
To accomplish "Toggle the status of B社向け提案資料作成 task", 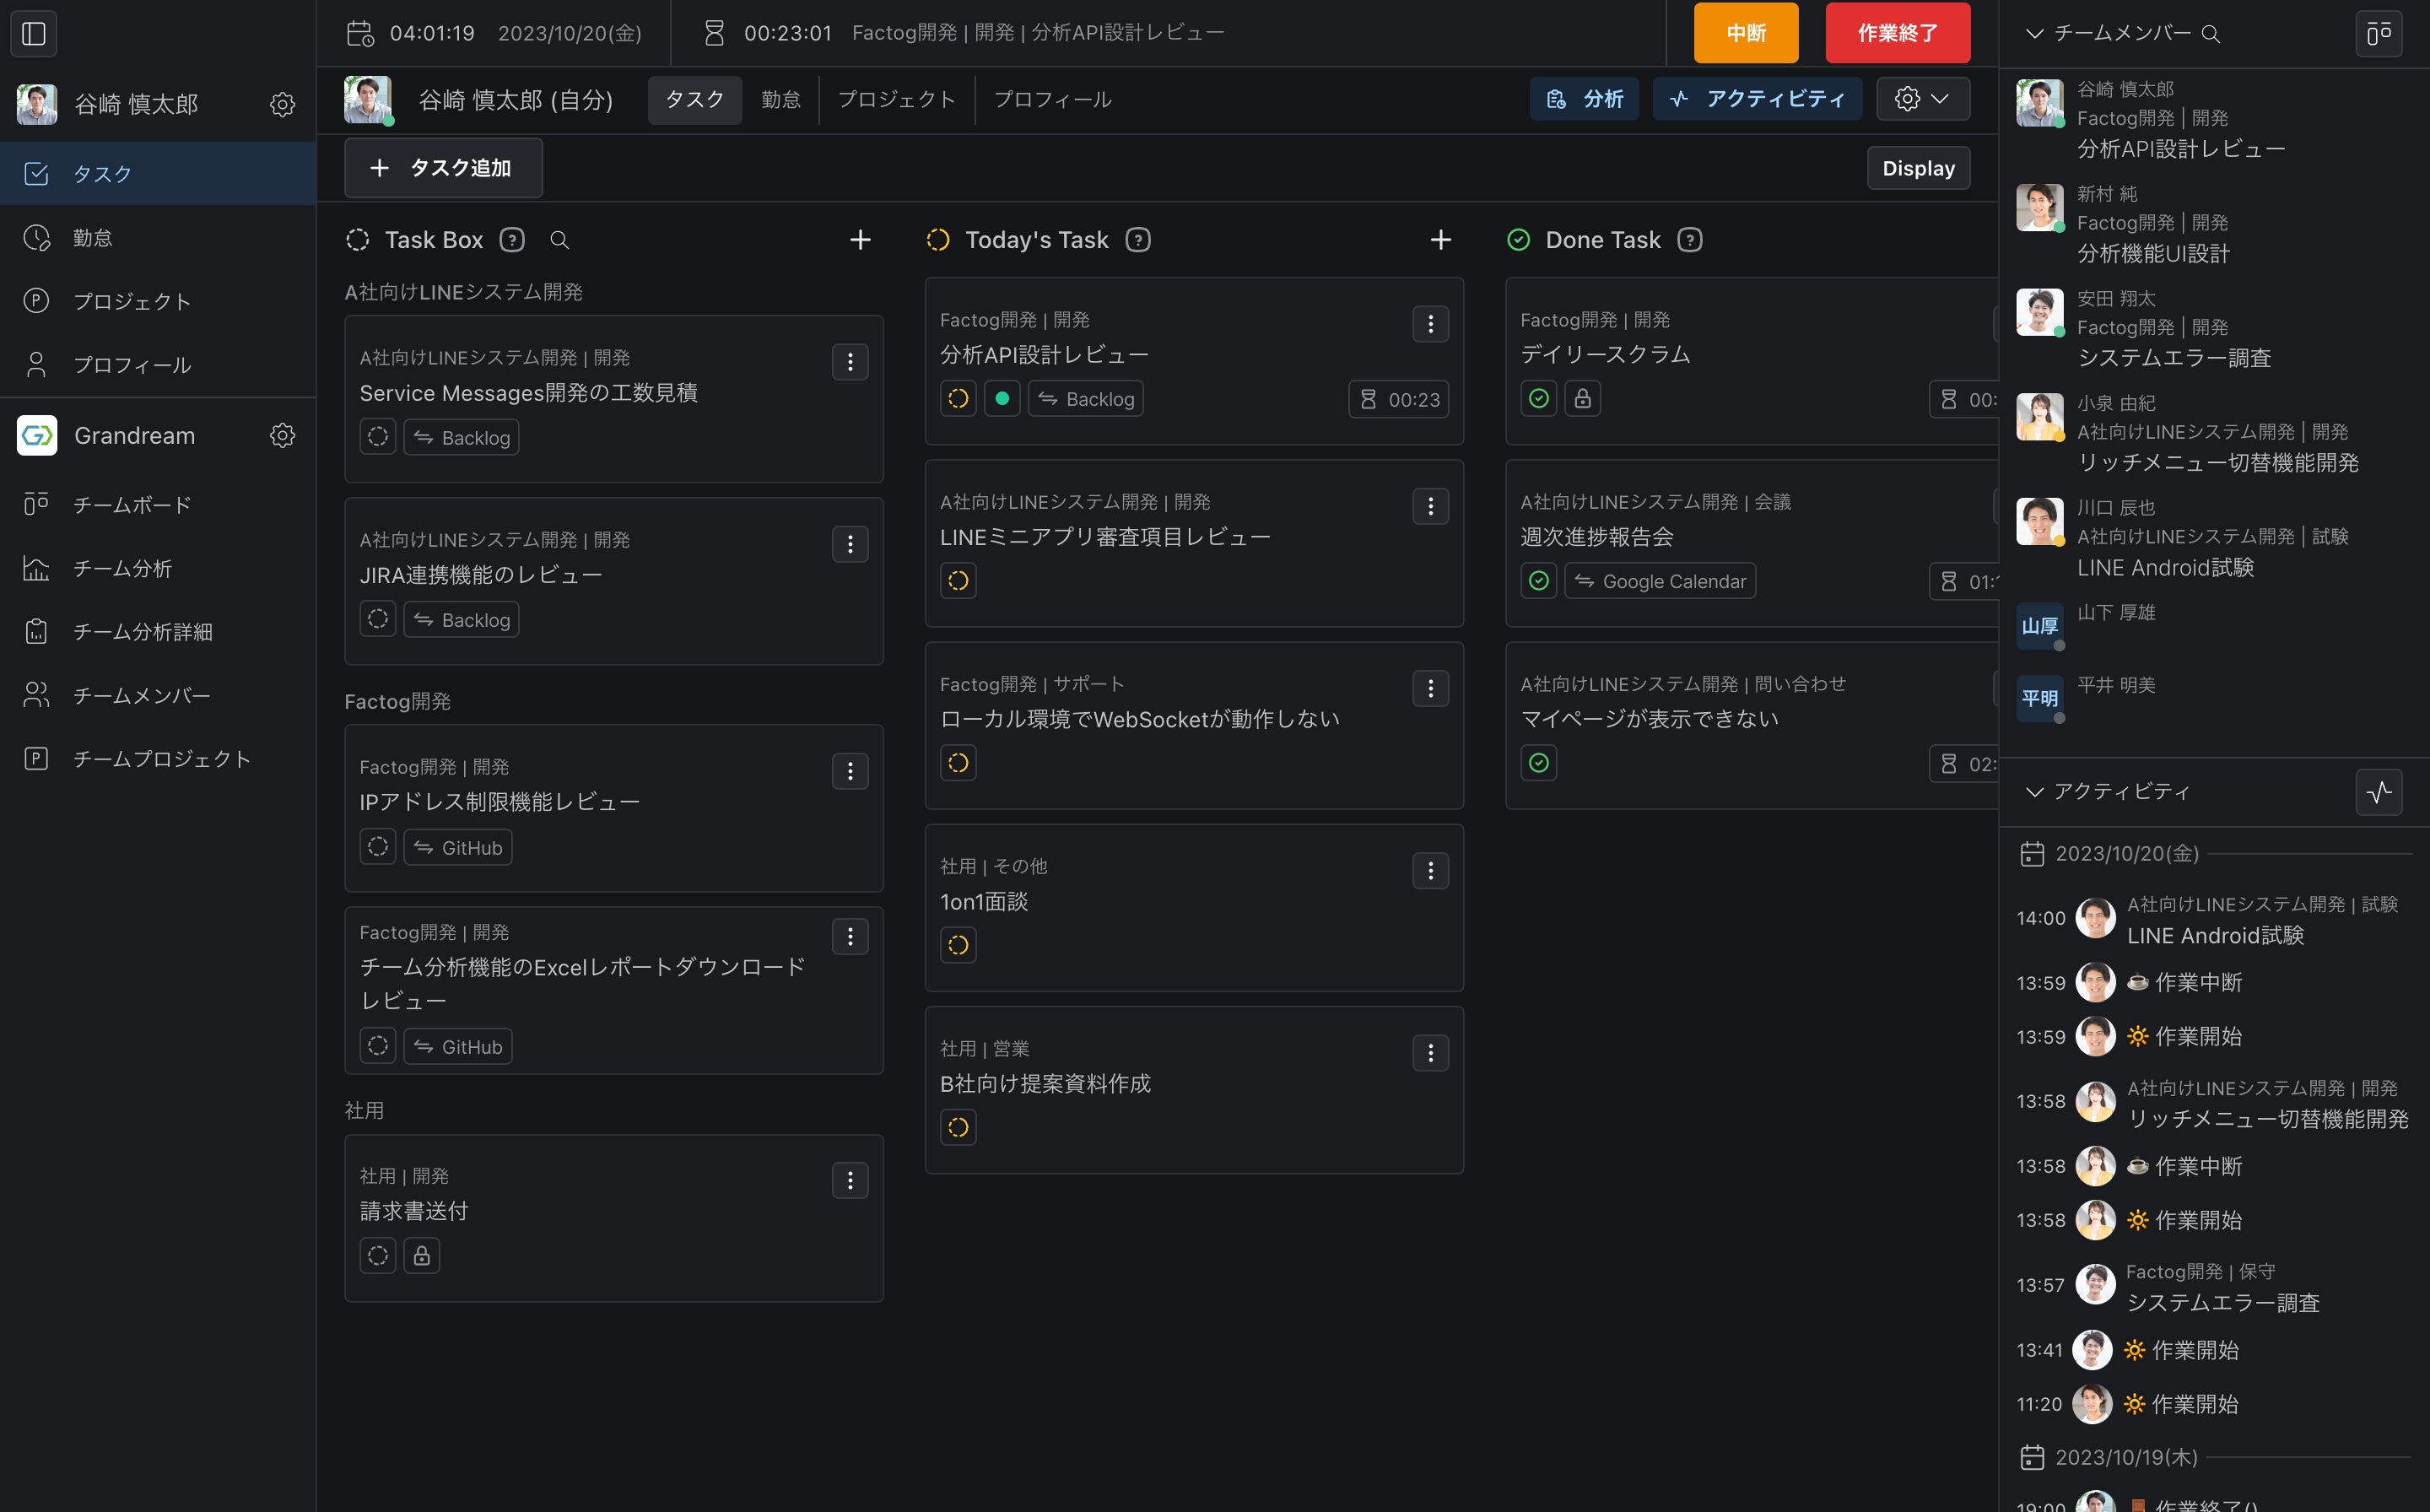I will point(958,1128).
